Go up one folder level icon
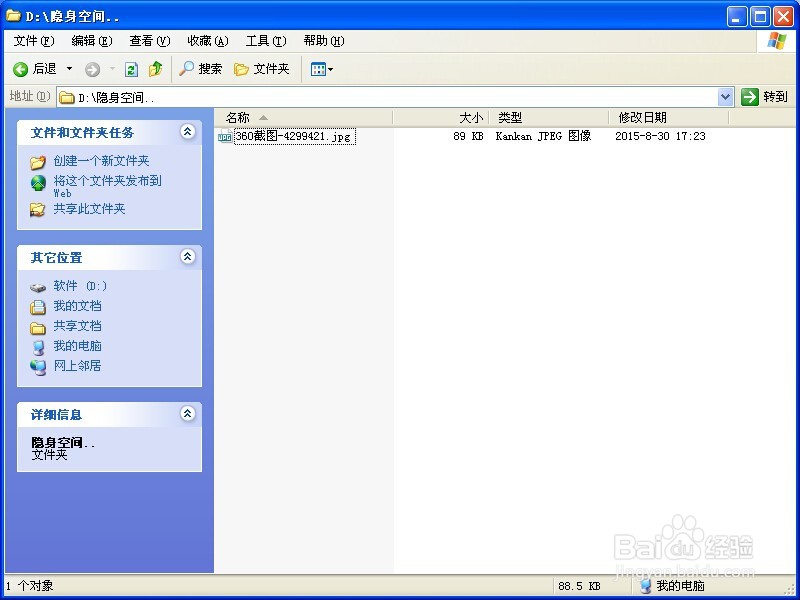Viewport: 800px width, 600px height. pos(156,69)
